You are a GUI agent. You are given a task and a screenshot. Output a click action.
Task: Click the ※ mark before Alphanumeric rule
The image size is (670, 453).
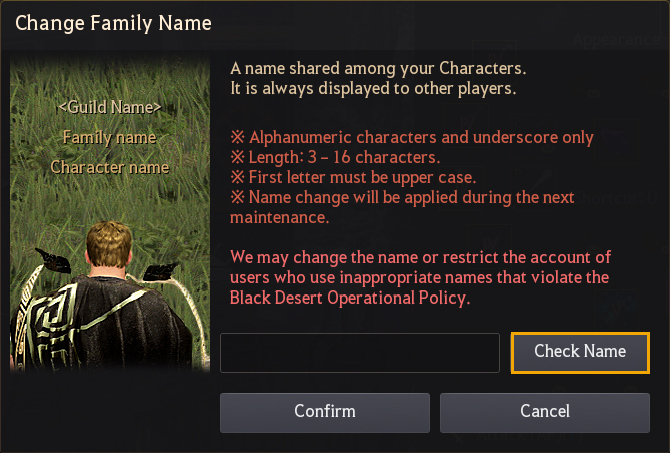(x=238, y=137)
